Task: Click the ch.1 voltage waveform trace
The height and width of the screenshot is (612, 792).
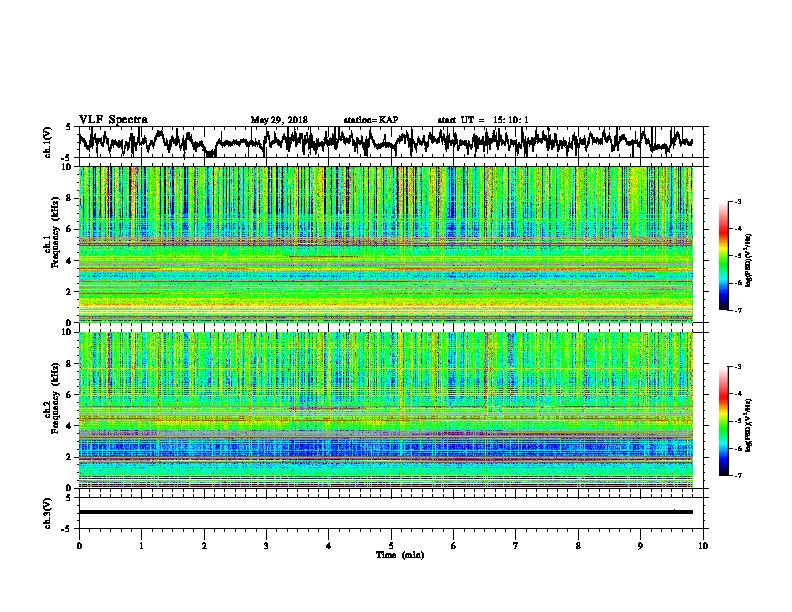Action: click(x=385, y=141)
